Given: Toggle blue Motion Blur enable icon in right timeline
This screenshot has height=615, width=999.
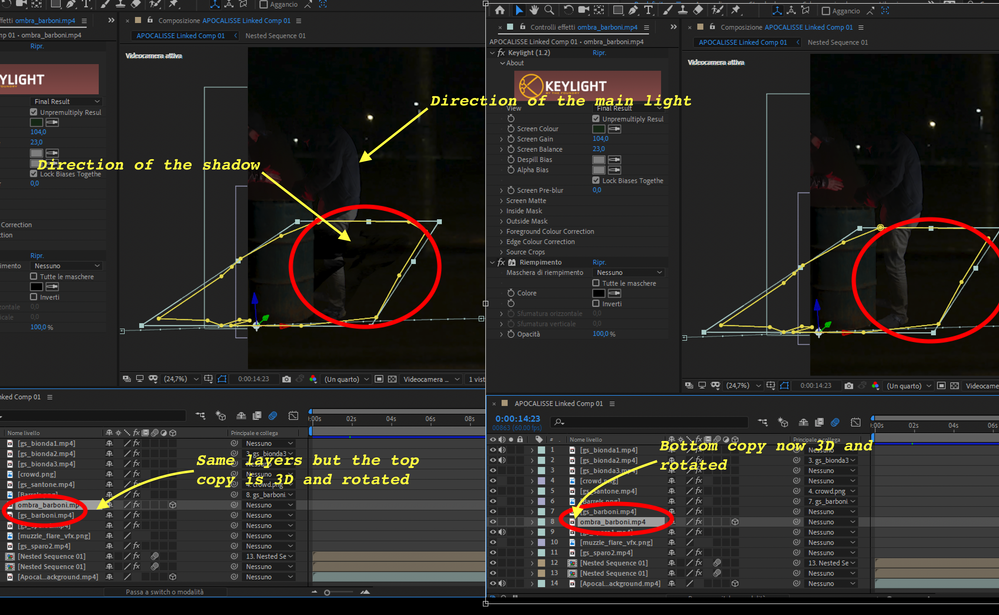Looking at the screenshot, I should pyautogui.click(x=835, y=423).
